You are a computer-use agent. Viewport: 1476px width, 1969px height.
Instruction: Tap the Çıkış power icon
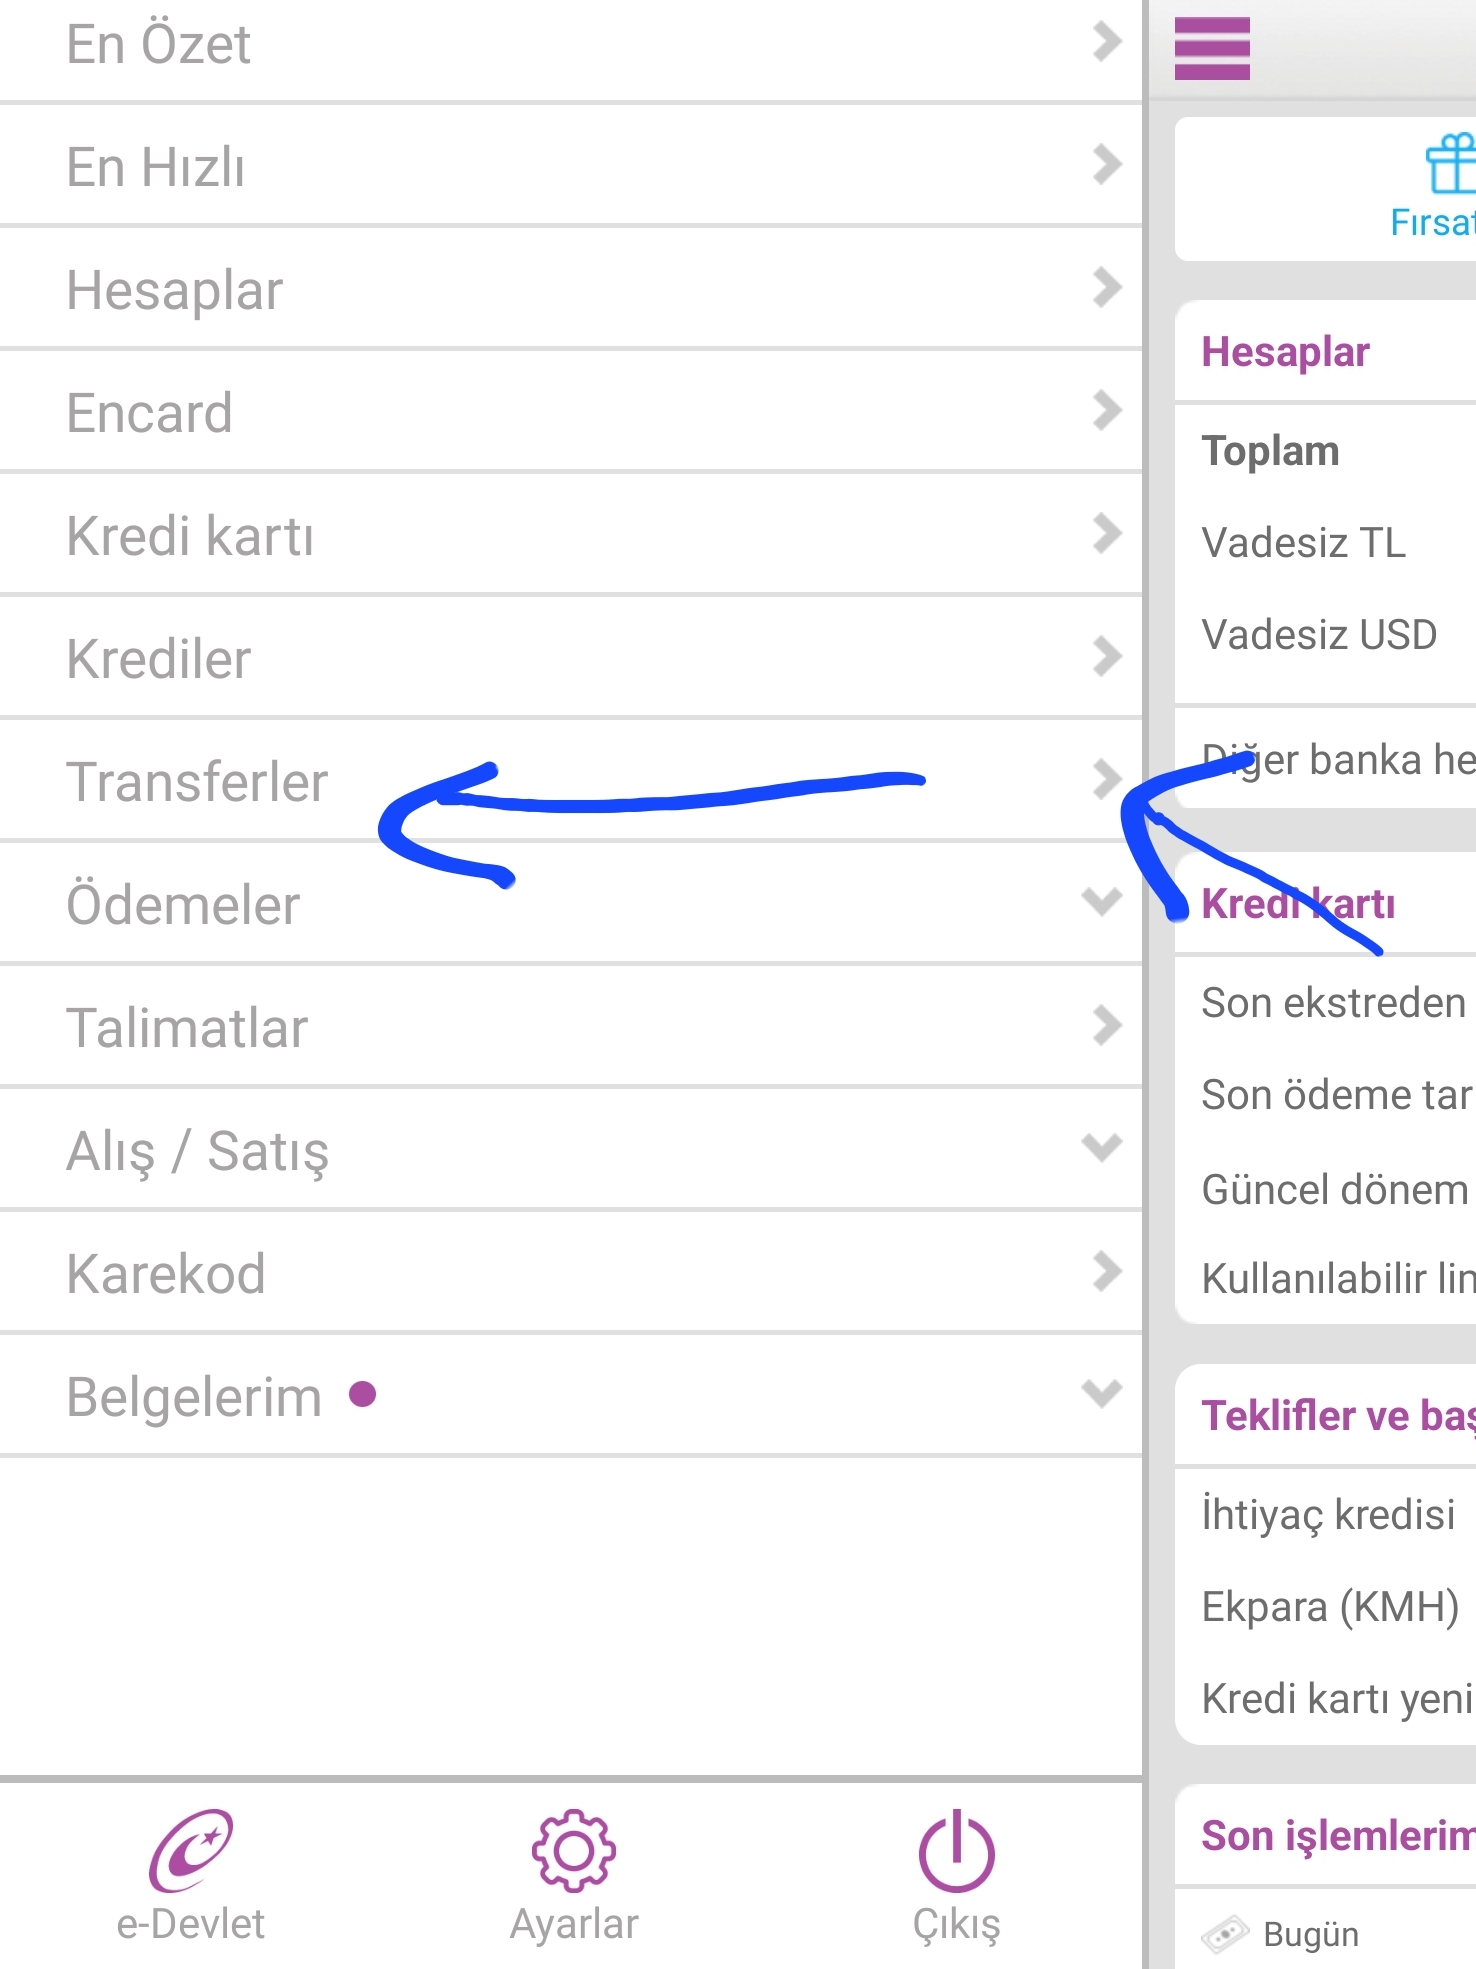pyautogui.click(x=956, y=1850)
